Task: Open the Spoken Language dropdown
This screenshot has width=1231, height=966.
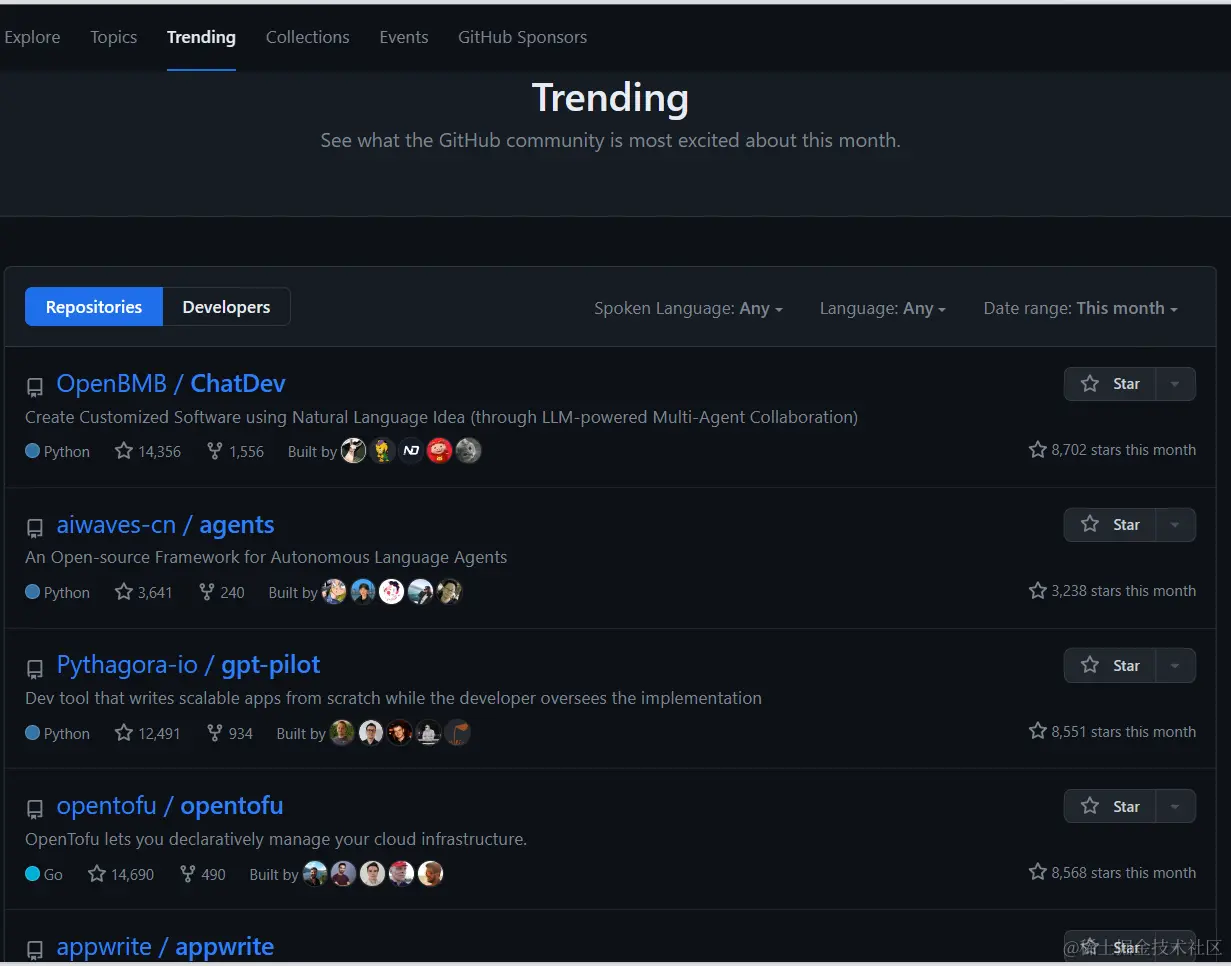Action: pos(688,308)
